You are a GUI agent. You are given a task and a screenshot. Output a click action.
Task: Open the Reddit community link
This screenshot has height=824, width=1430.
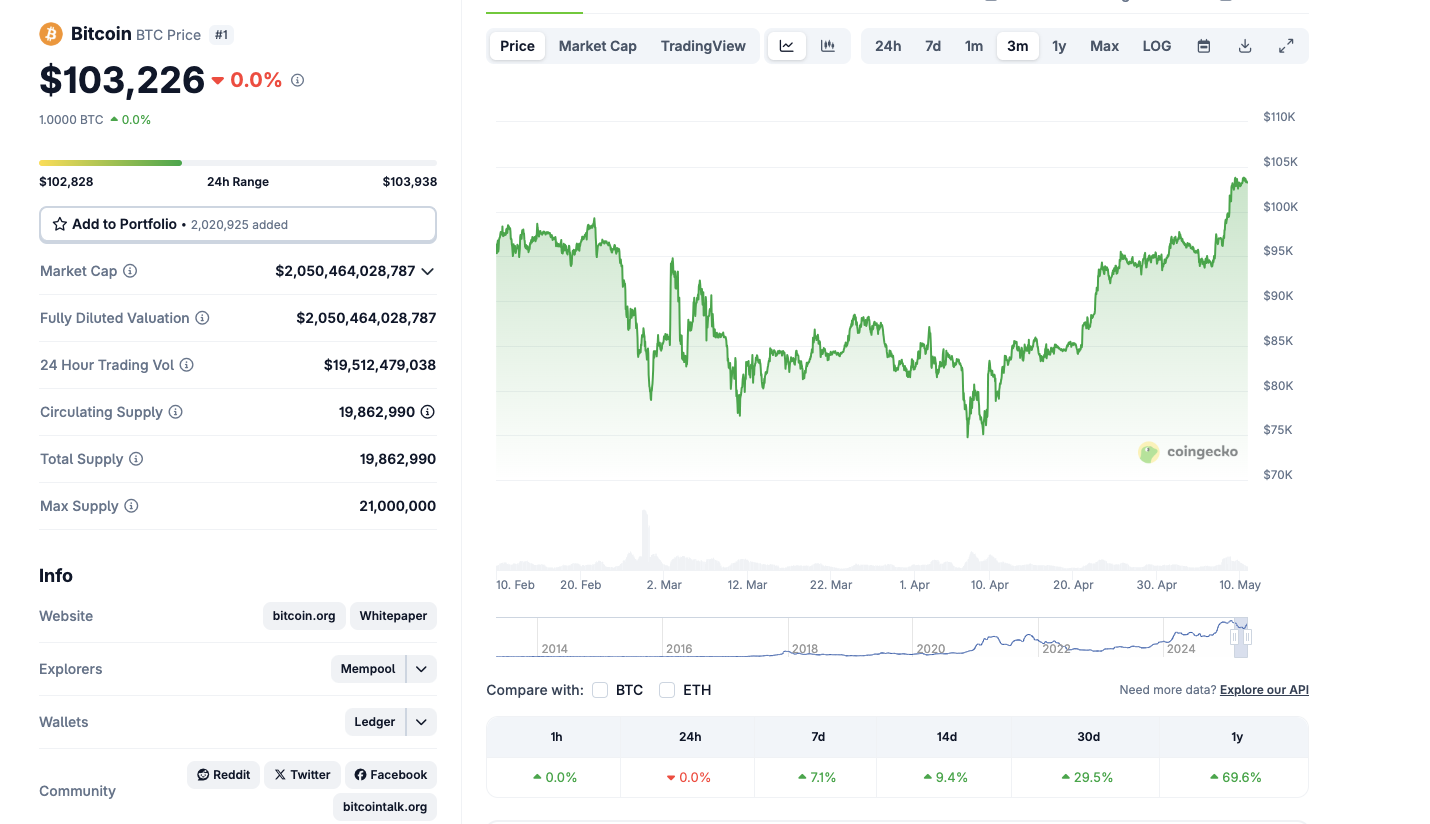(x=224, y=774)
